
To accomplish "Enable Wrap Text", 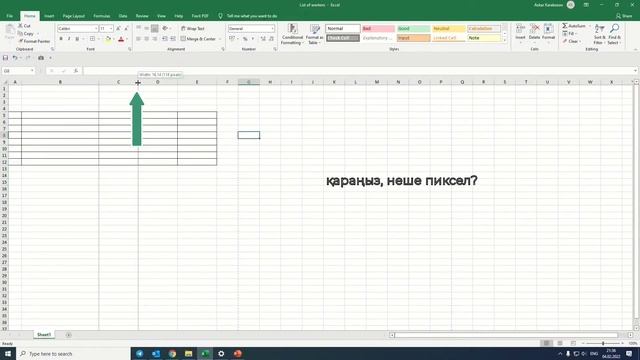I will click(193, 29).
